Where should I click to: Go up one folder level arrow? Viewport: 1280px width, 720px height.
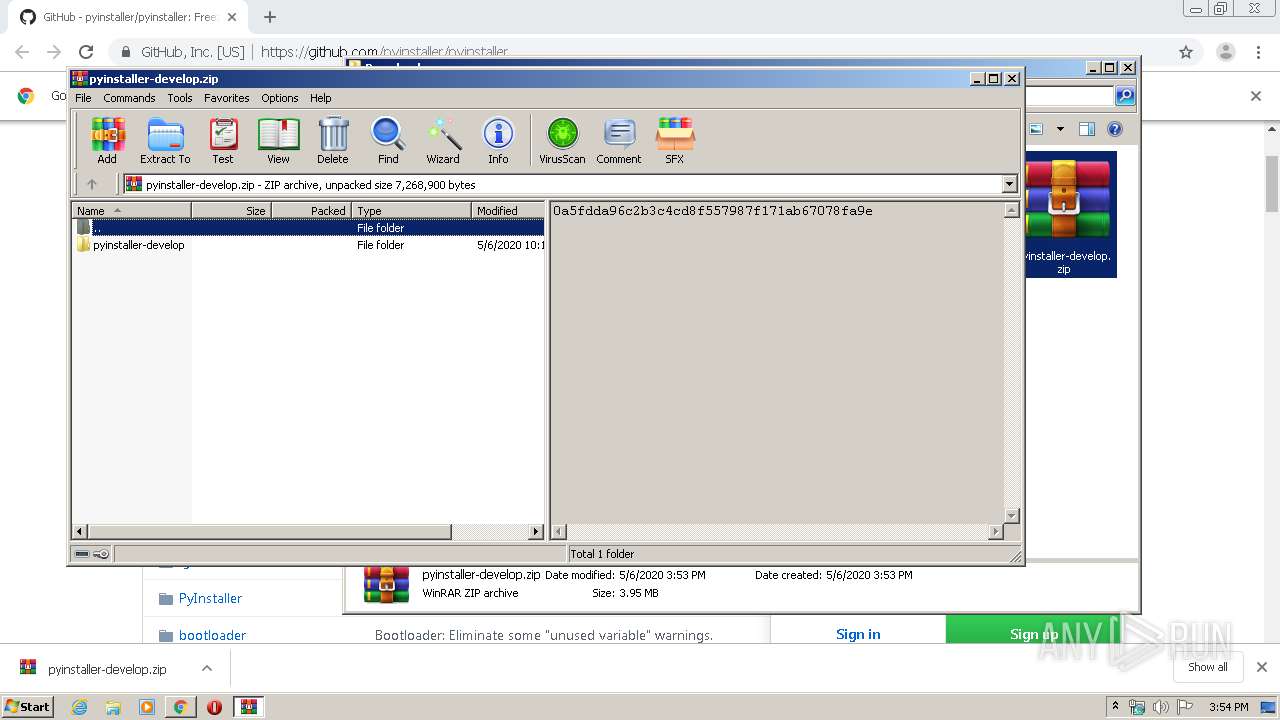pos(92,184)
